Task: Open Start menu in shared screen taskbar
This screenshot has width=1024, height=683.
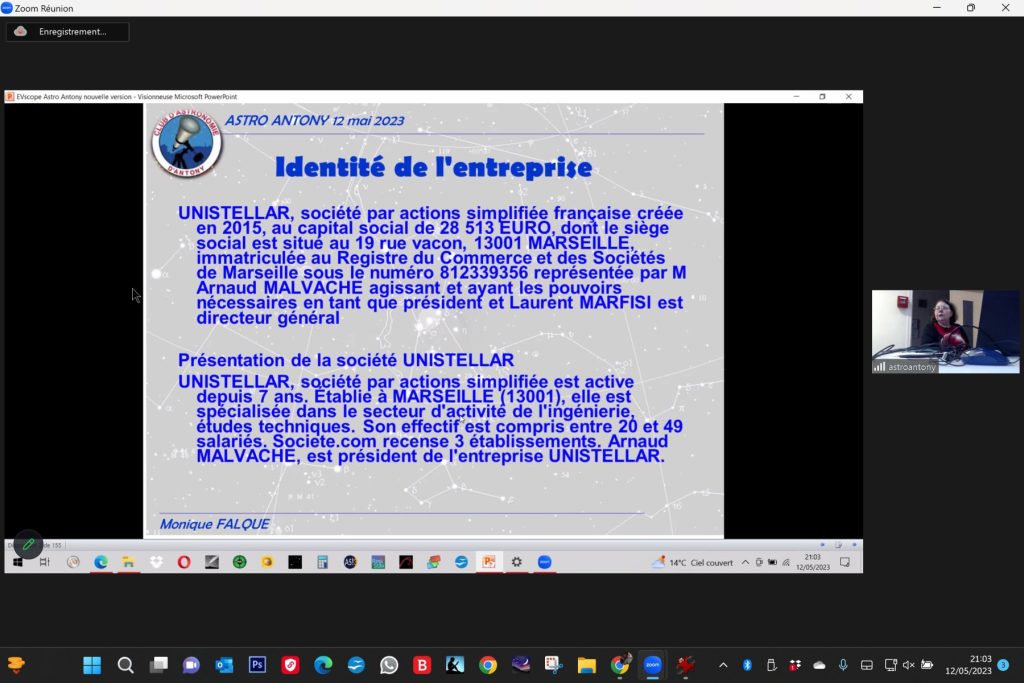Action: point(18,562)
